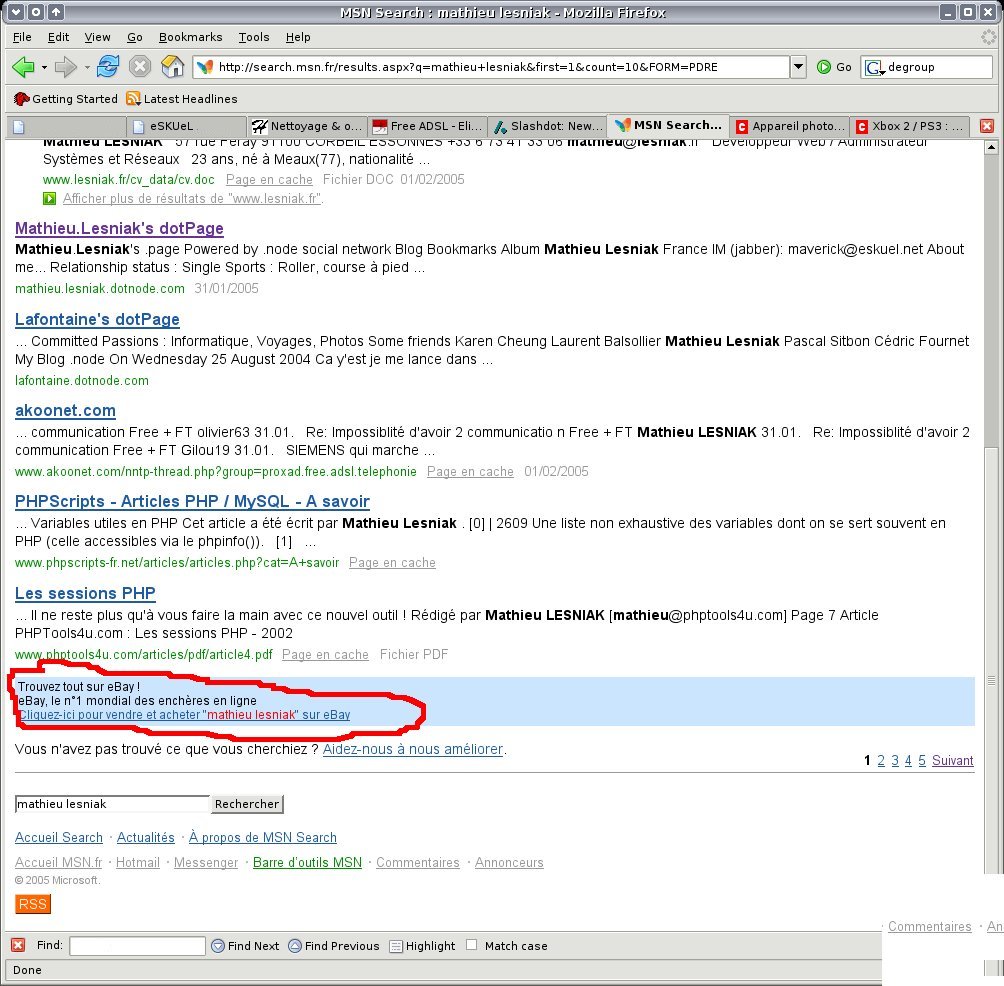Image resolution: width=1004 pixels, height=986 pixels.
Task: Open Page en cache for phpscripts result
Action: pyautogui.click(x=392, y=563)
